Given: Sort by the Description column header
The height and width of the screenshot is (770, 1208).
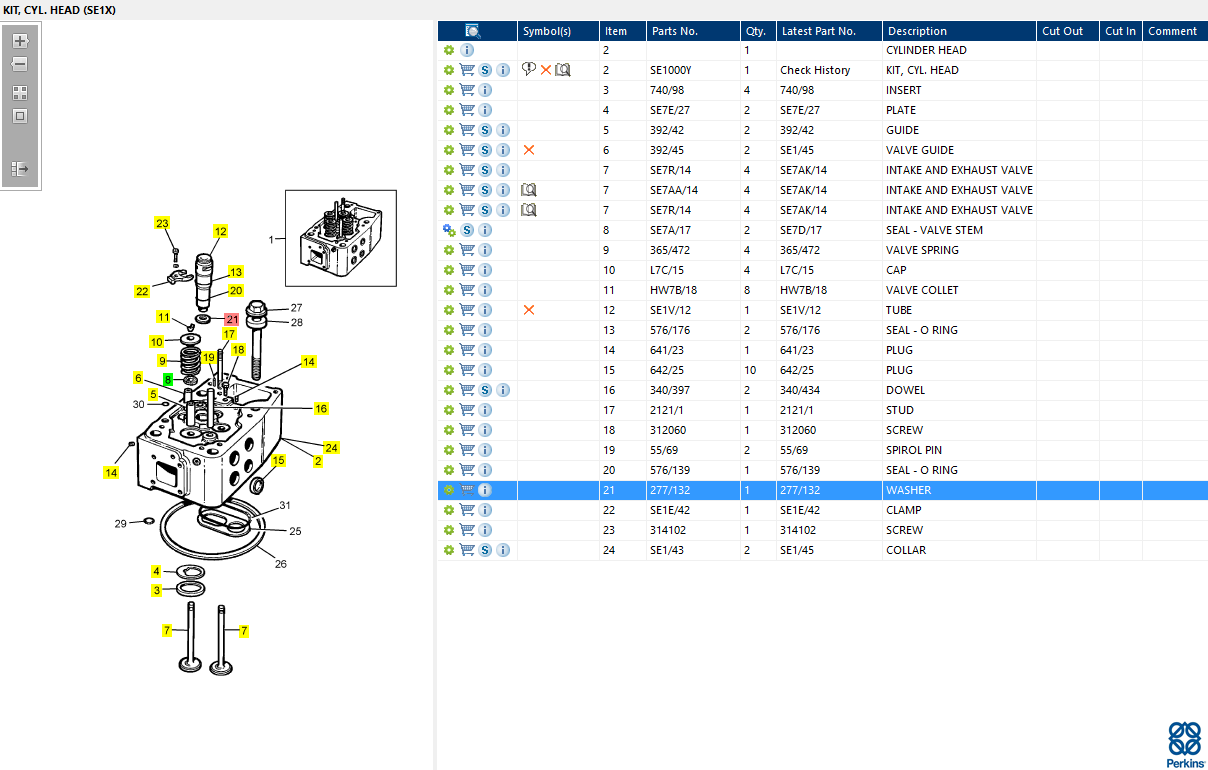Looking at the screenshot, I should click(x=959, y=31).
